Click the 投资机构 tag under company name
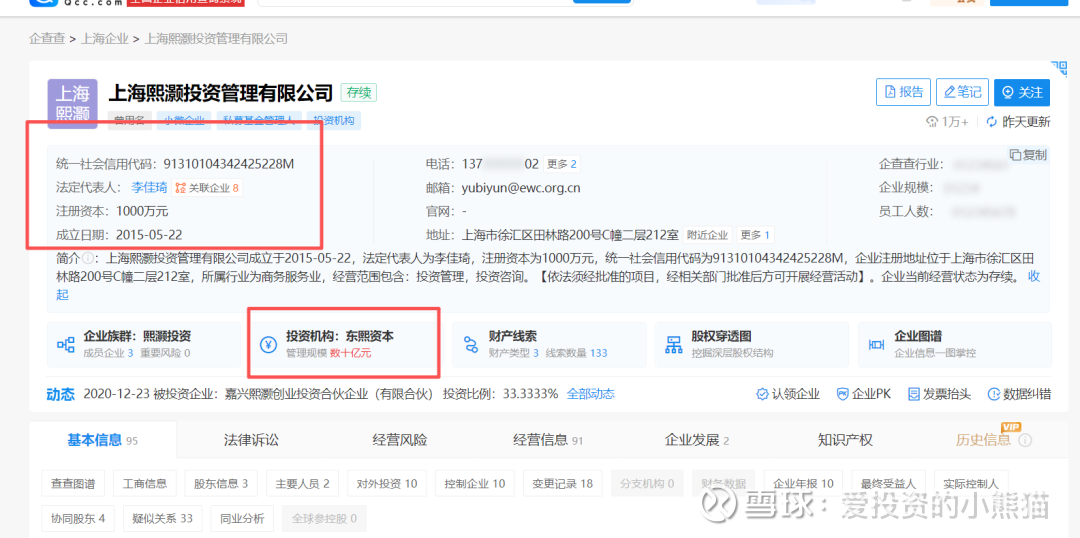Viewport: 1080px width, 538px height. (x=333, y=121)
